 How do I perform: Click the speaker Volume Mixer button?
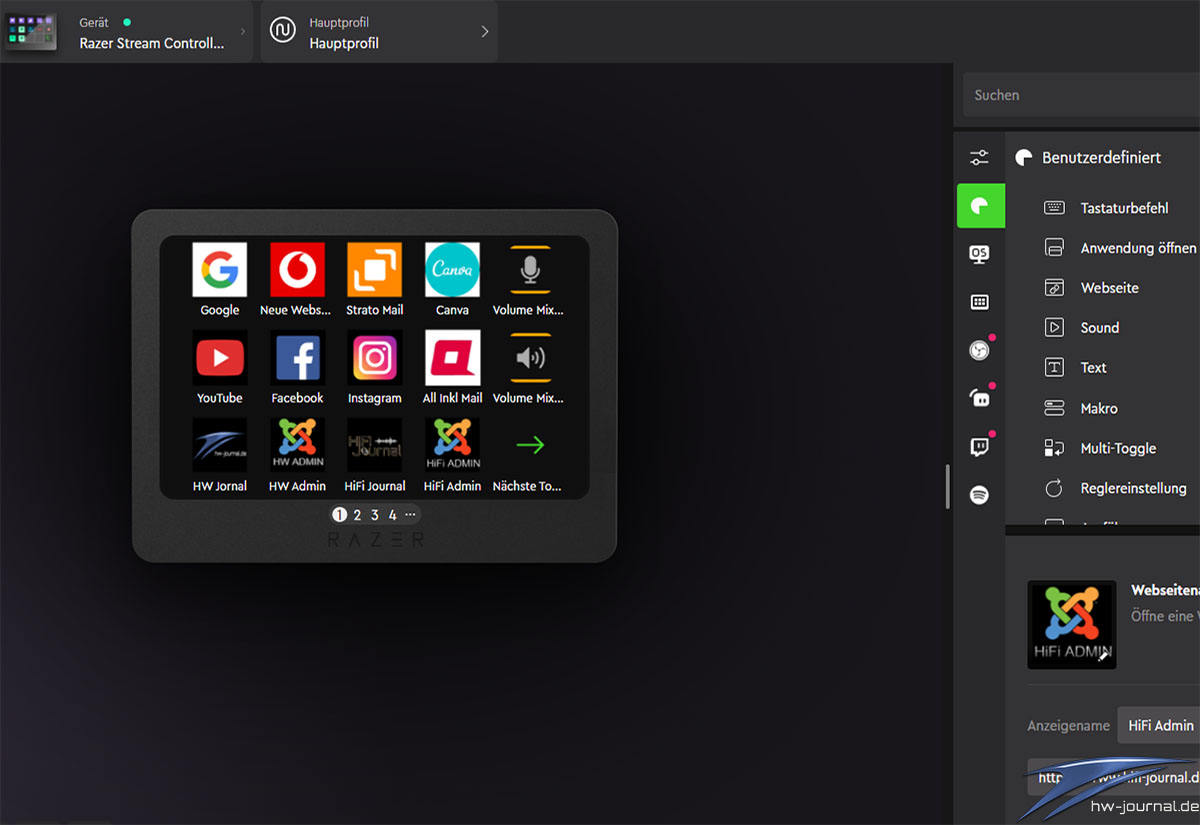click(x=530, y=358)
